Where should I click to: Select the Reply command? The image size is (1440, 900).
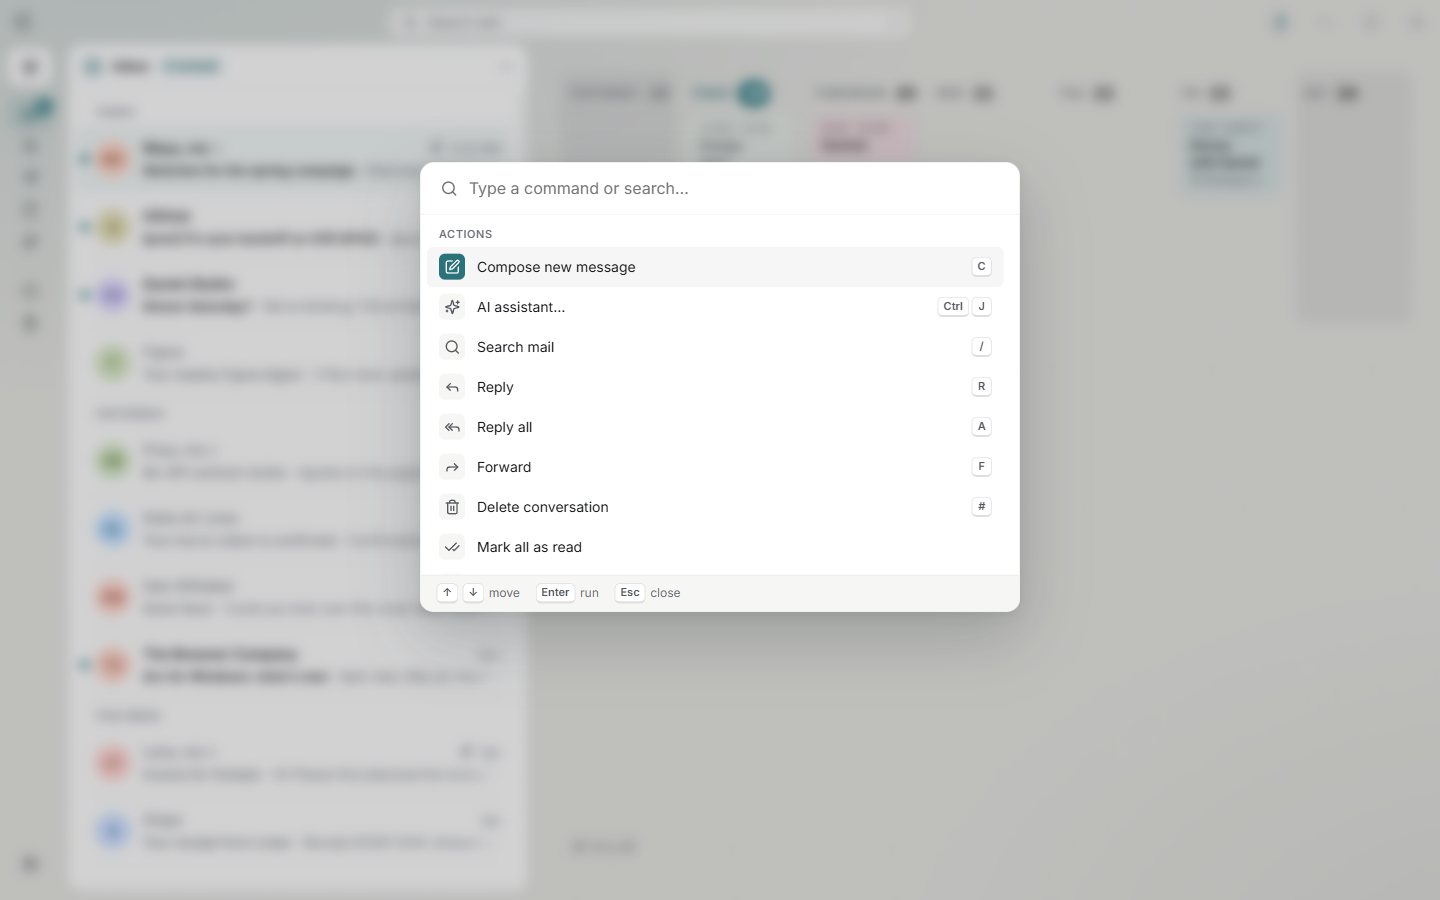(x=715, y=387)
